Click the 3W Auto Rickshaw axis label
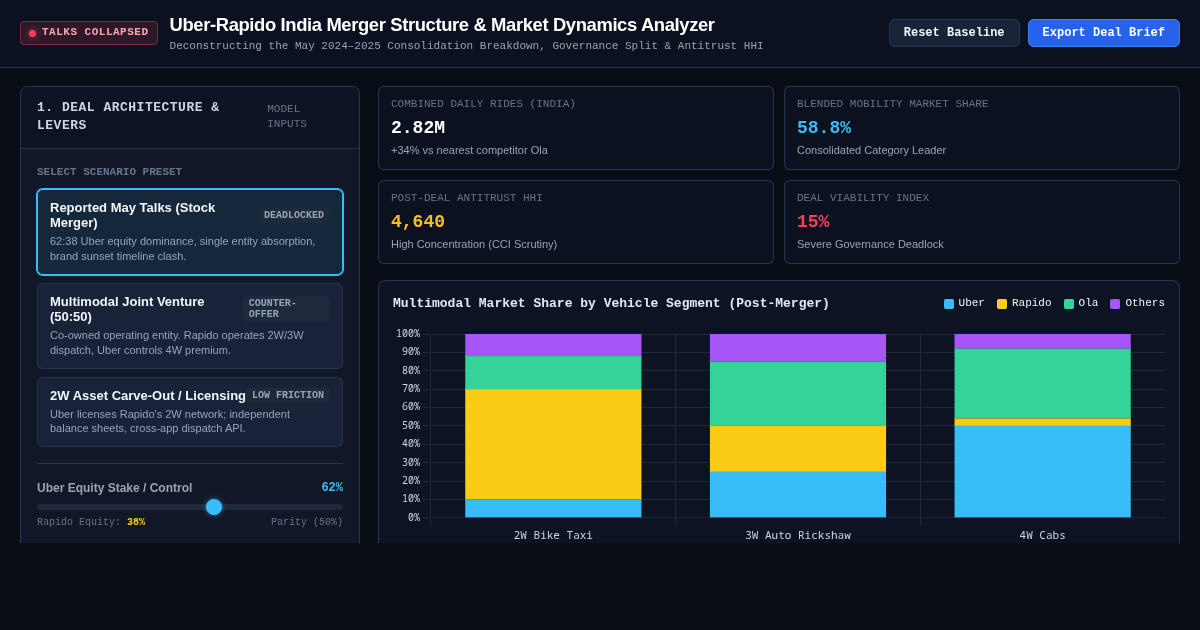Screen dimensions: 1200x630 [798, 535]
